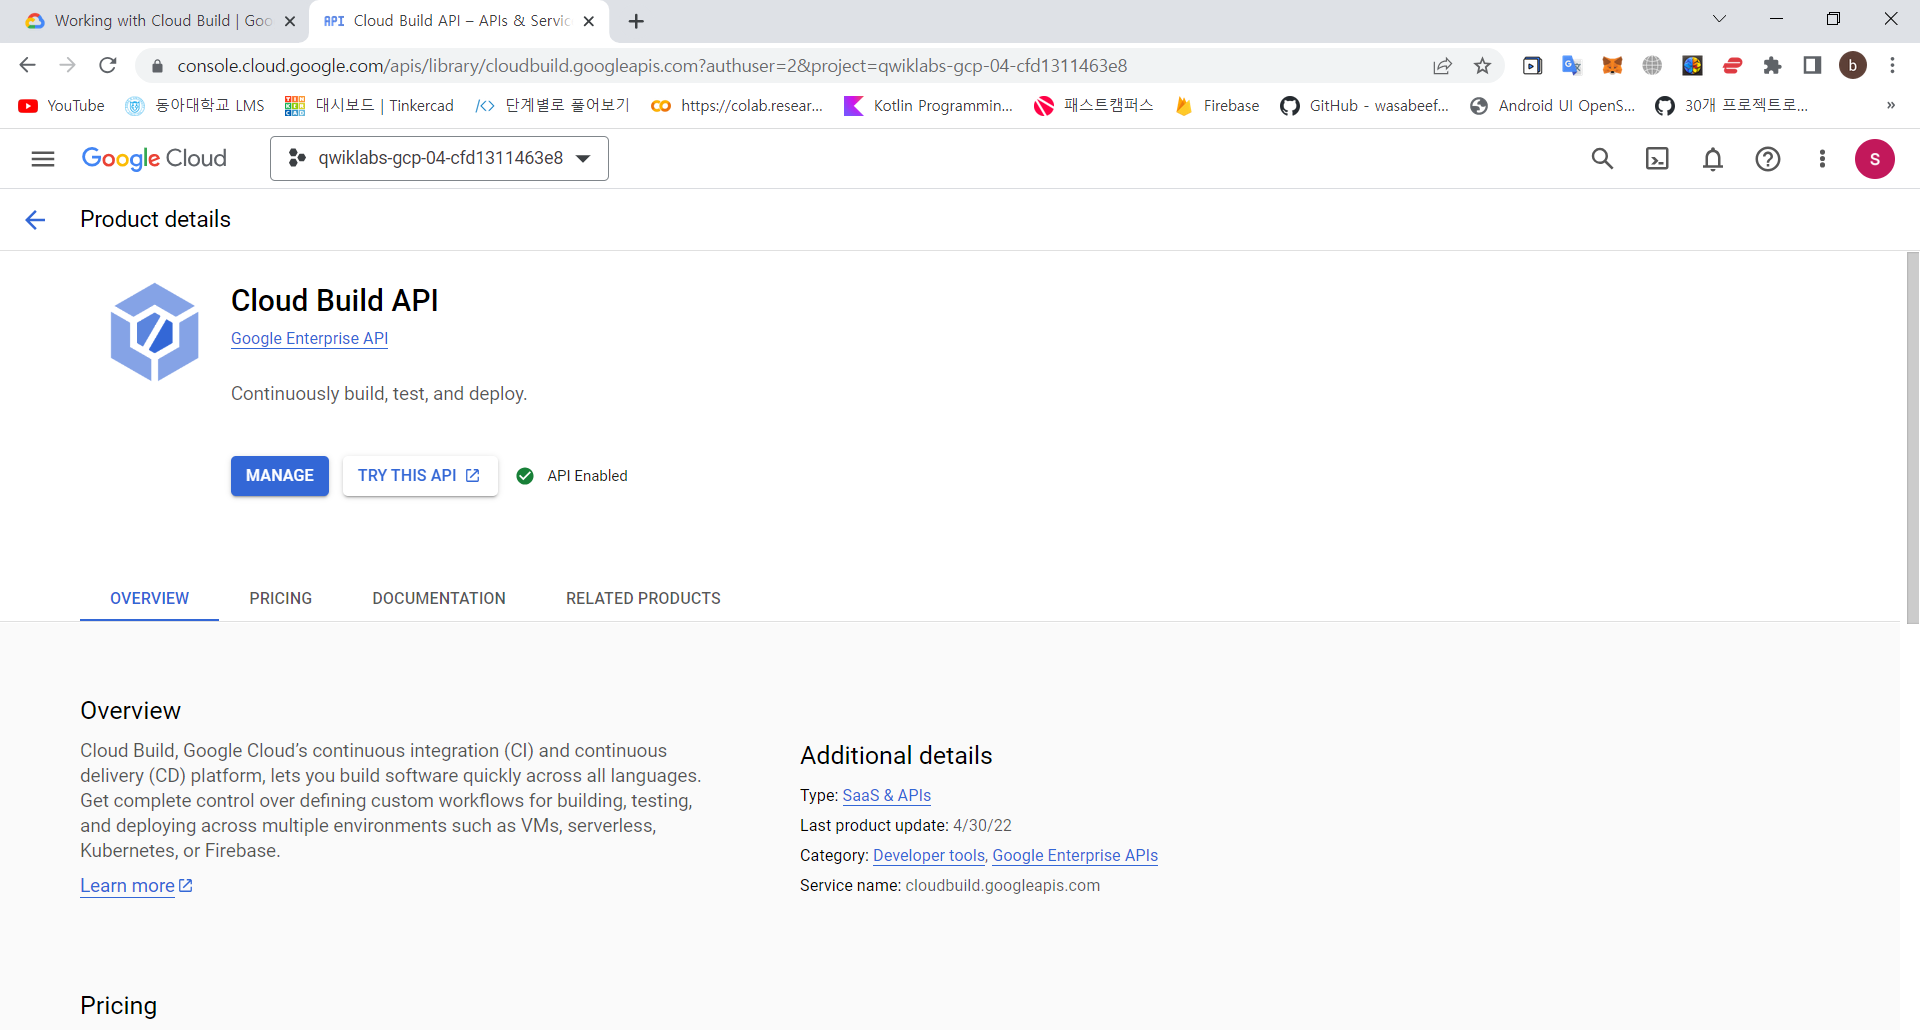This screenshot has height=1030, width=1920.
Task: Click the browser forward arrow
Action: [x=67, y=66]
